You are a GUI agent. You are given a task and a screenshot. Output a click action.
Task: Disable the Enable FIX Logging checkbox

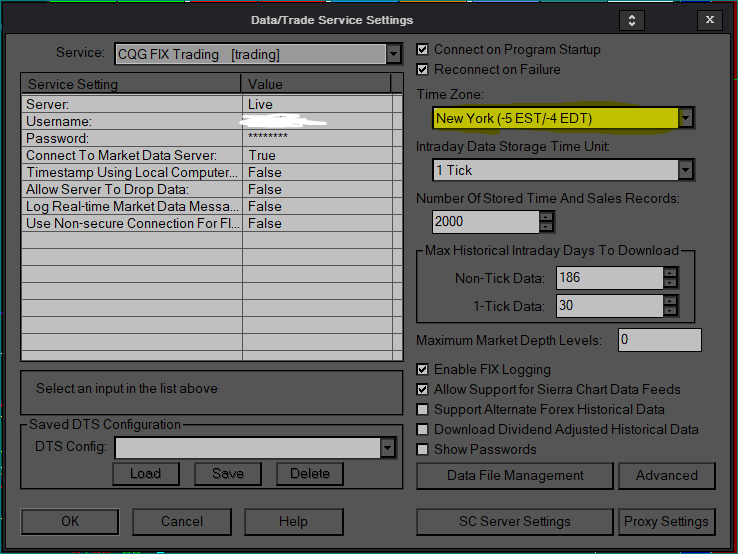tap(423, 370)
